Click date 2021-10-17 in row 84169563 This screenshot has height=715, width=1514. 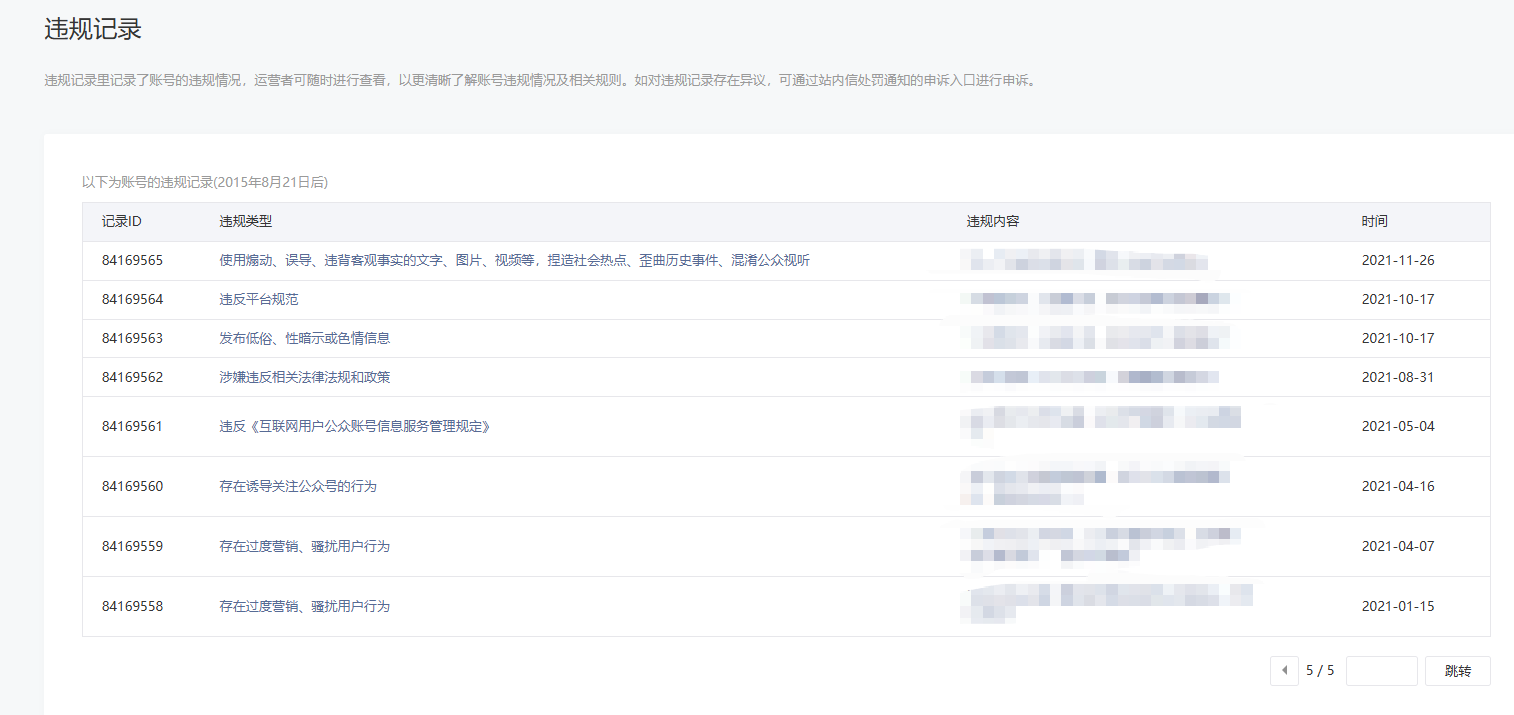coord(1398,338)
